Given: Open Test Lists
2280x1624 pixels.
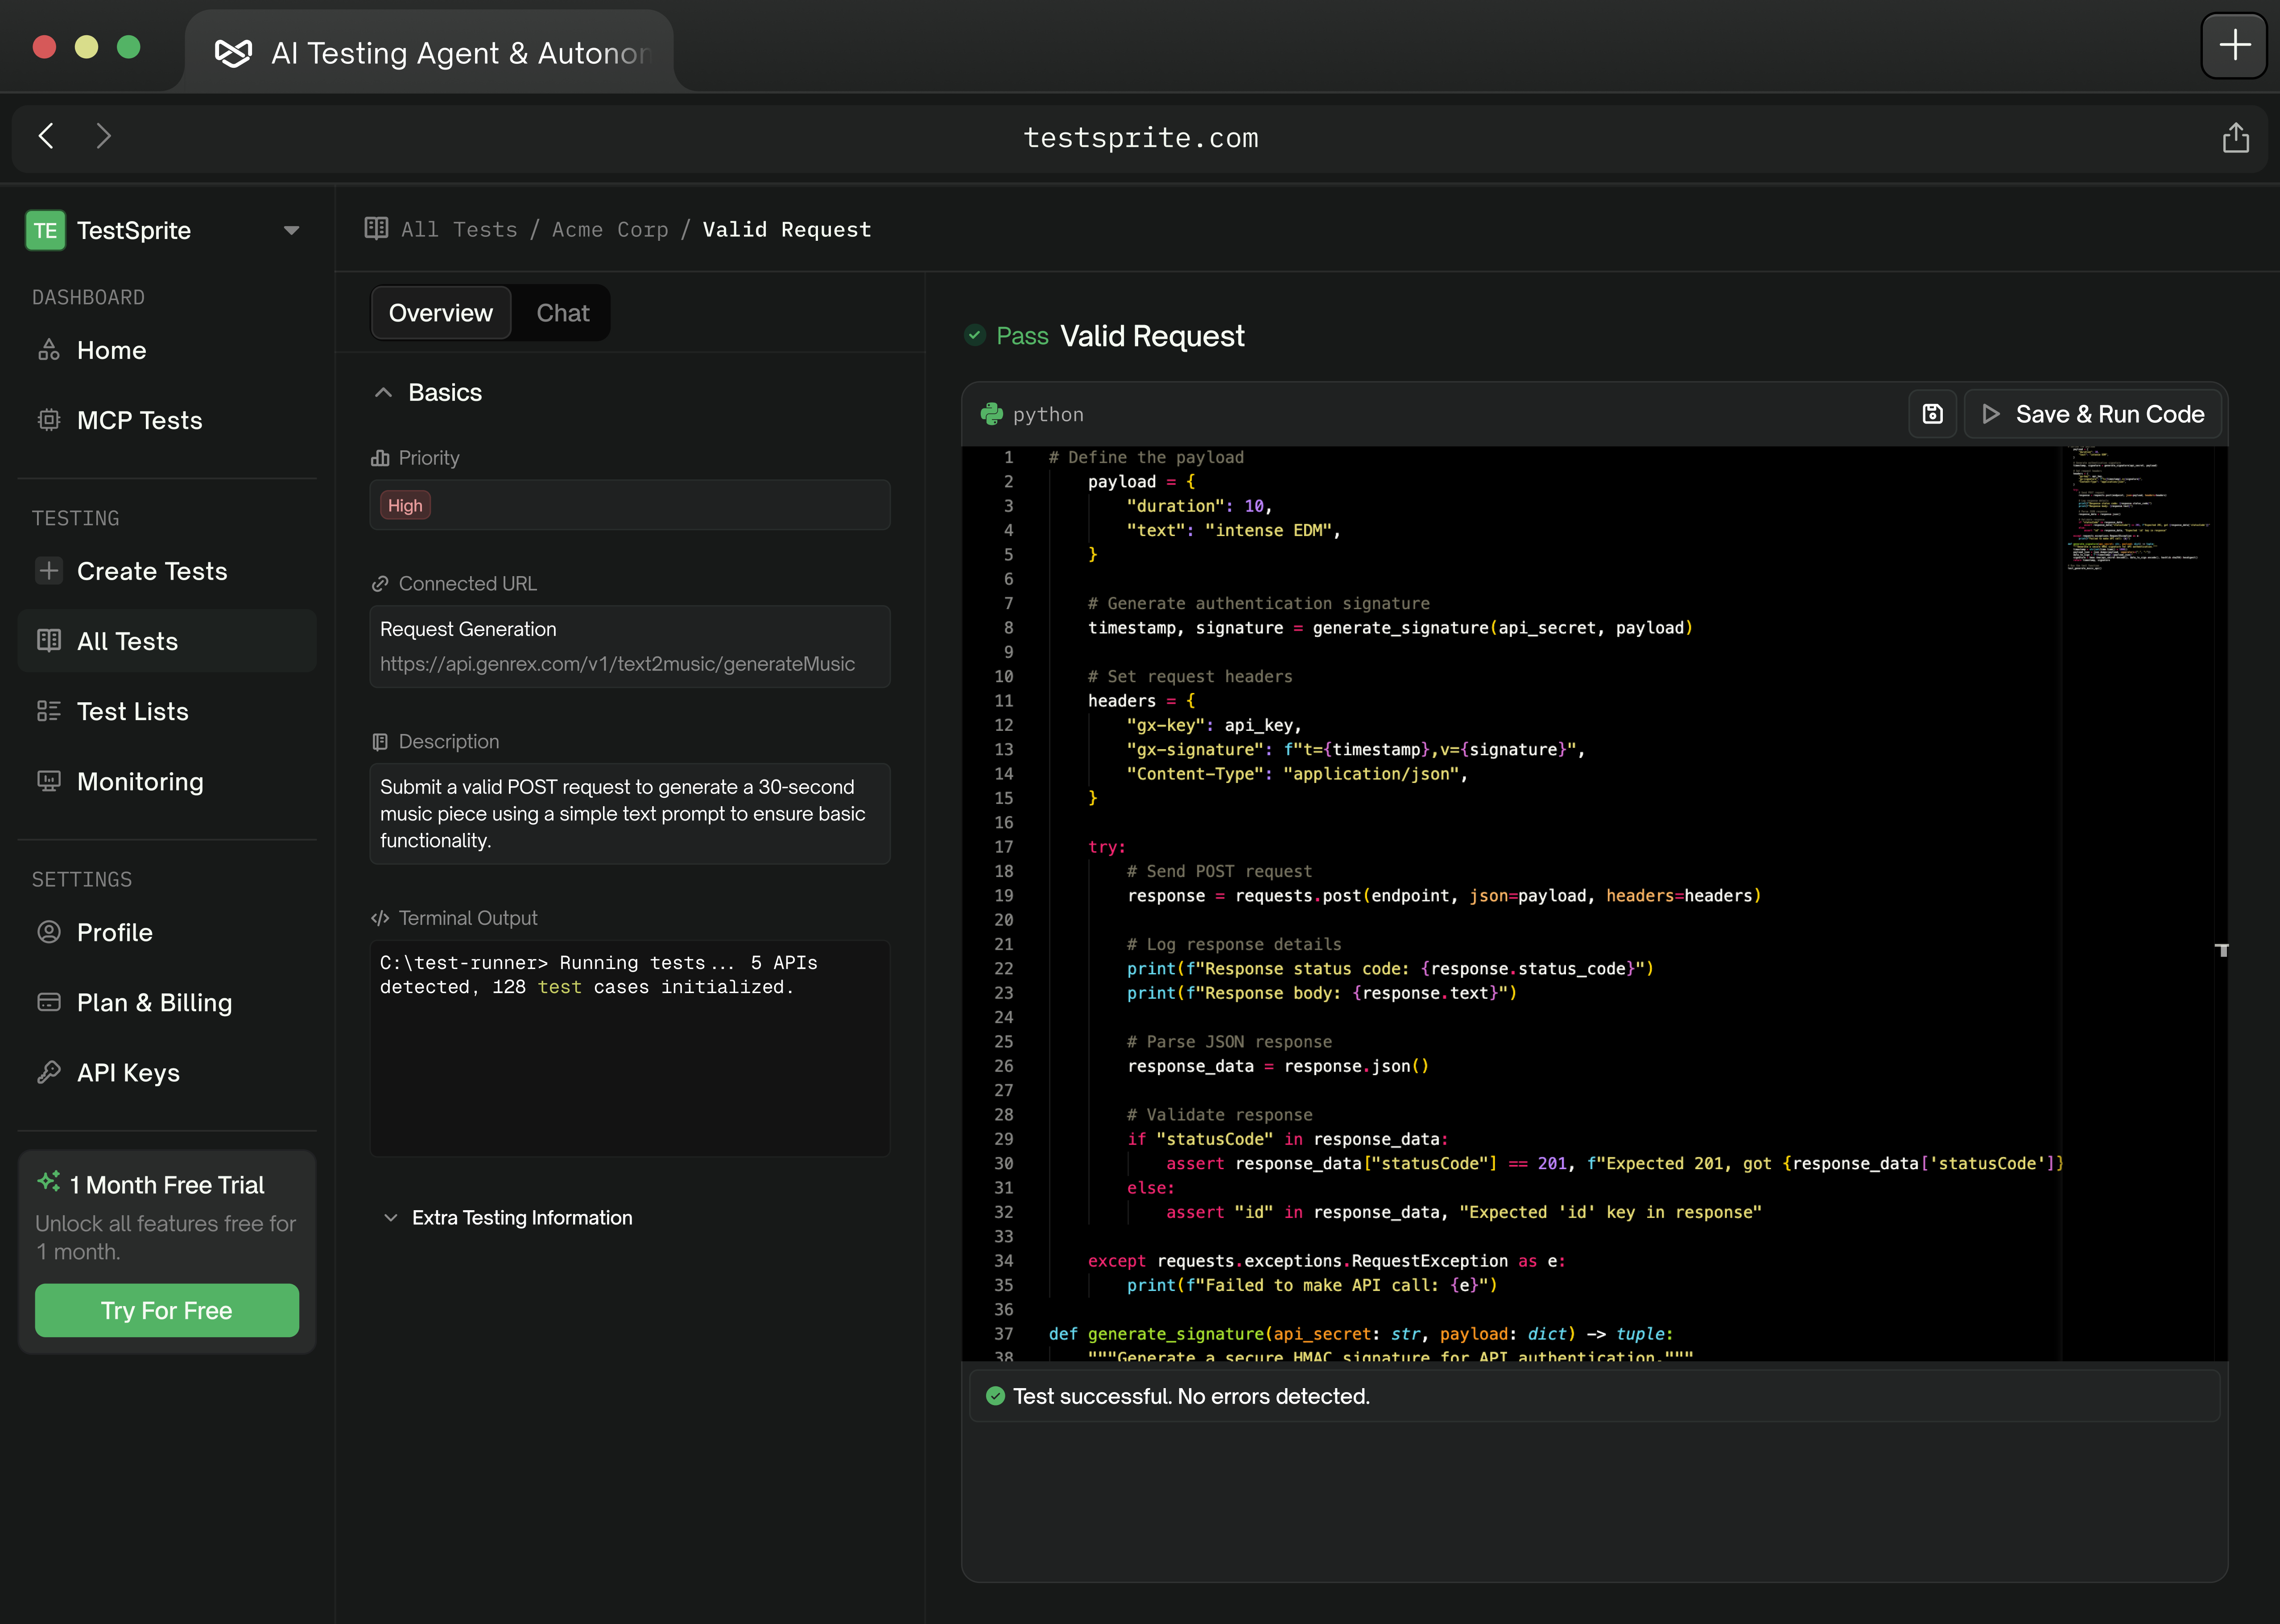Looking at the screenshot, I should 167,711.
